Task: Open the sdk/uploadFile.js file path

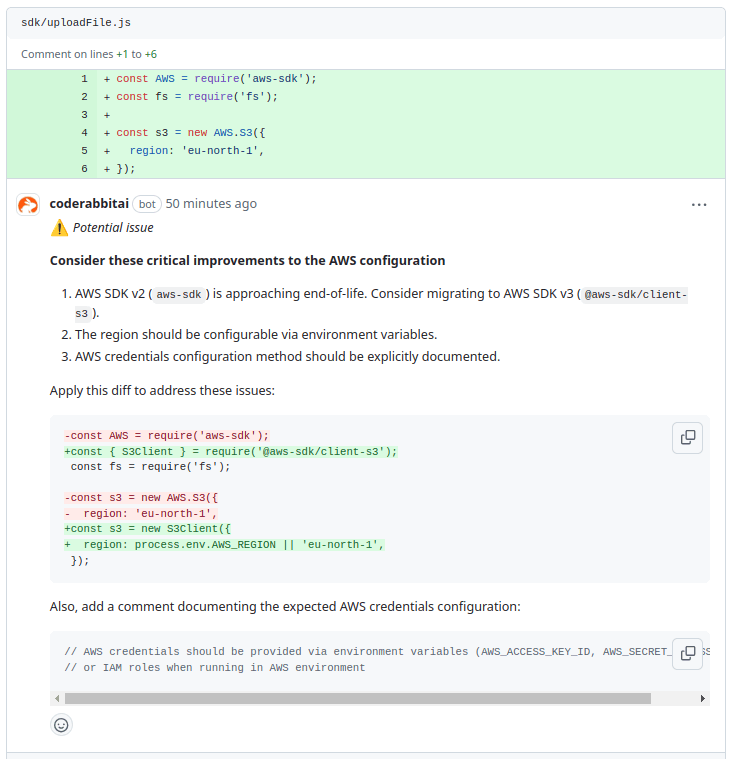Action: [x=76, y=22]
